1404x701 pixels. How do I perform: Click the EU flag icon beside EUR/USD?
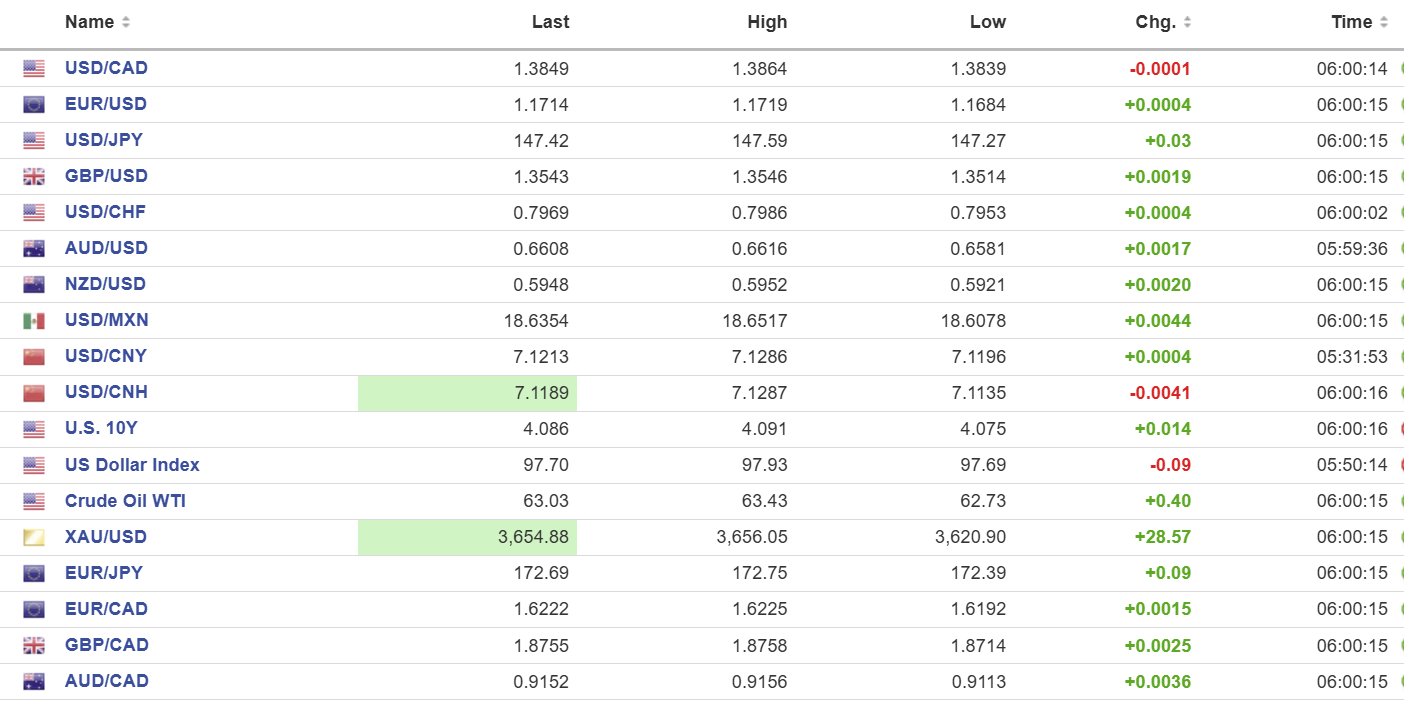(34, 105)
